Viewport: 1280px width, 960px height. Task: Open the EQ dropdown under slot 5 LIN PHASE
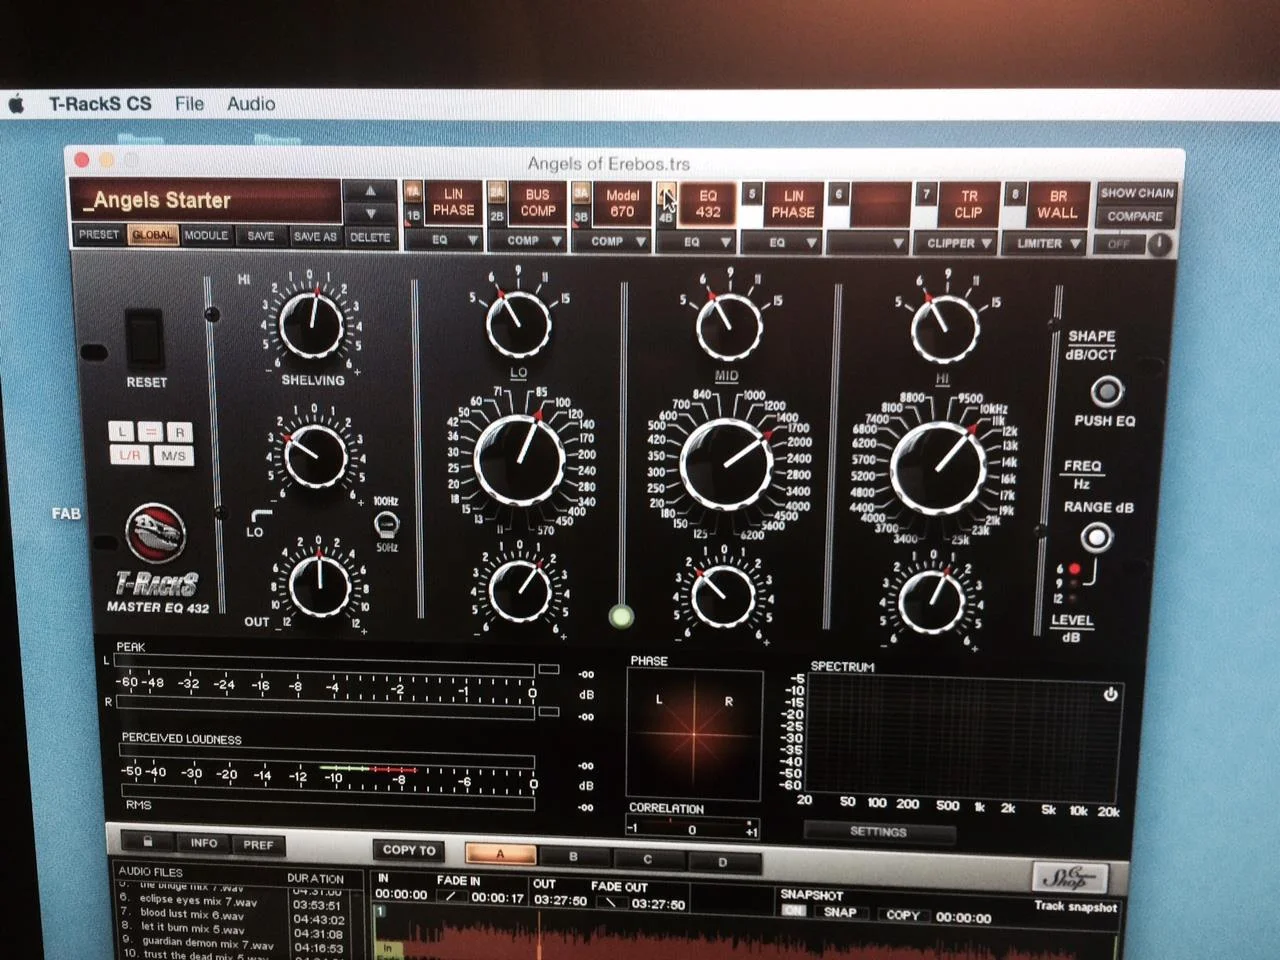779,242
